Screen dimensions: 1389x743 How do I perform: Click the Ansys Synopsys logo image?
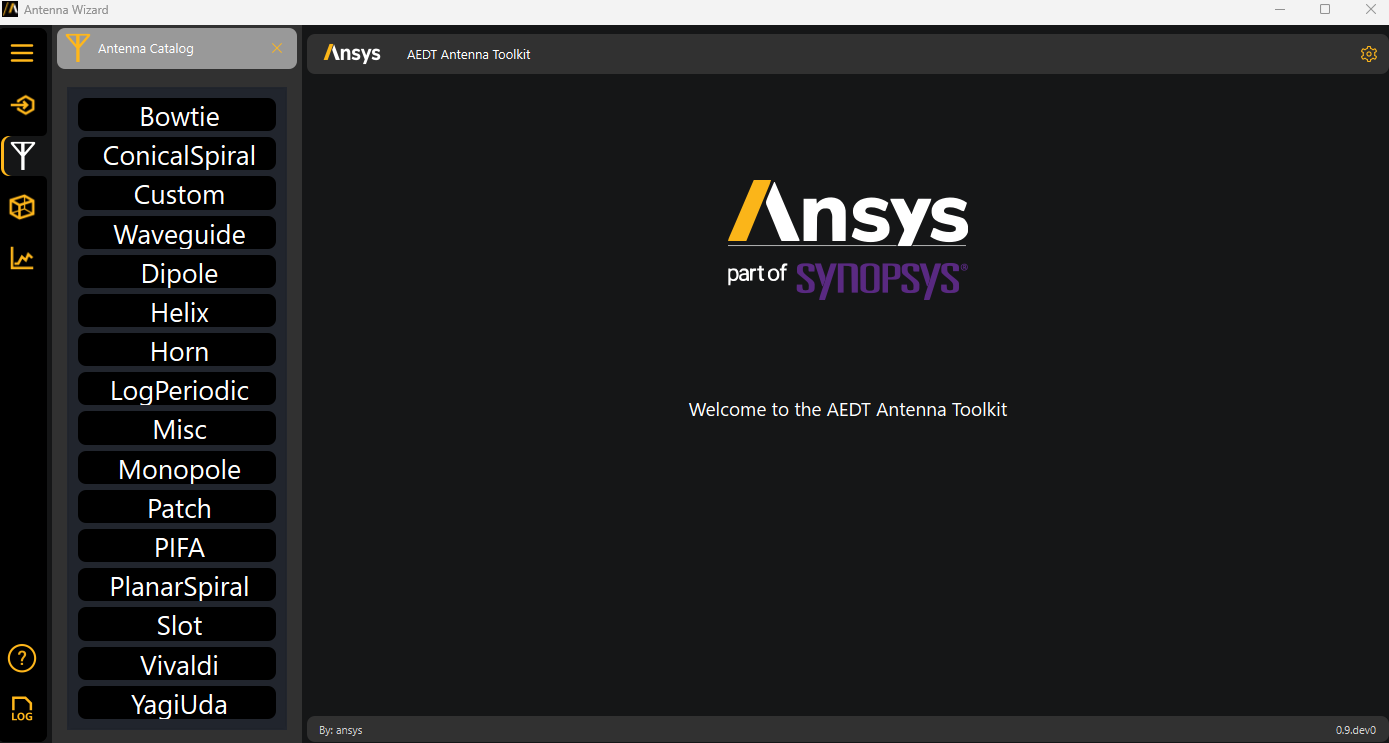848,239
